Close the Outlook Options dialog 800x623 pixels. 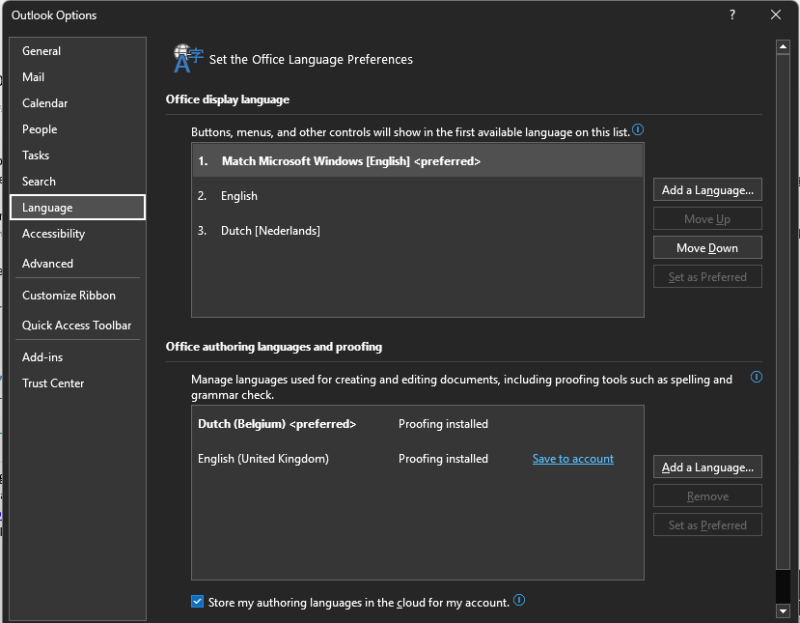776,15
